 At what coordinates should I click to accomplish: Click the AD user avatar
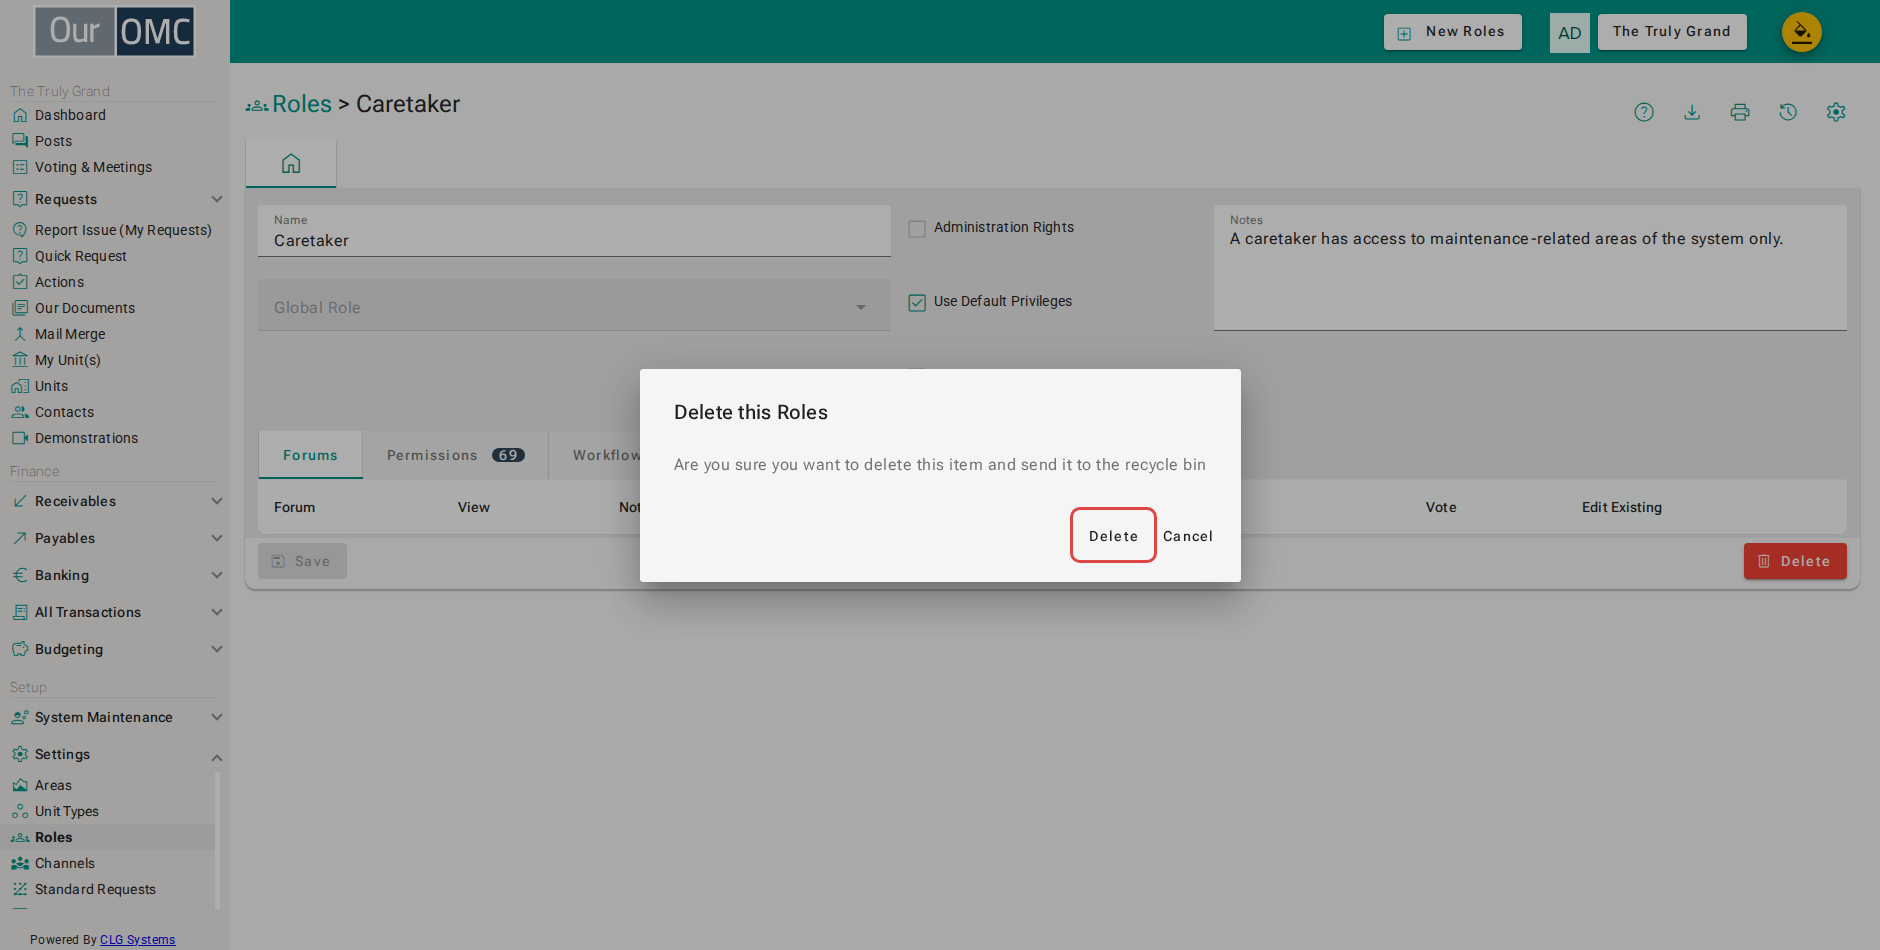pos(1570,33)
